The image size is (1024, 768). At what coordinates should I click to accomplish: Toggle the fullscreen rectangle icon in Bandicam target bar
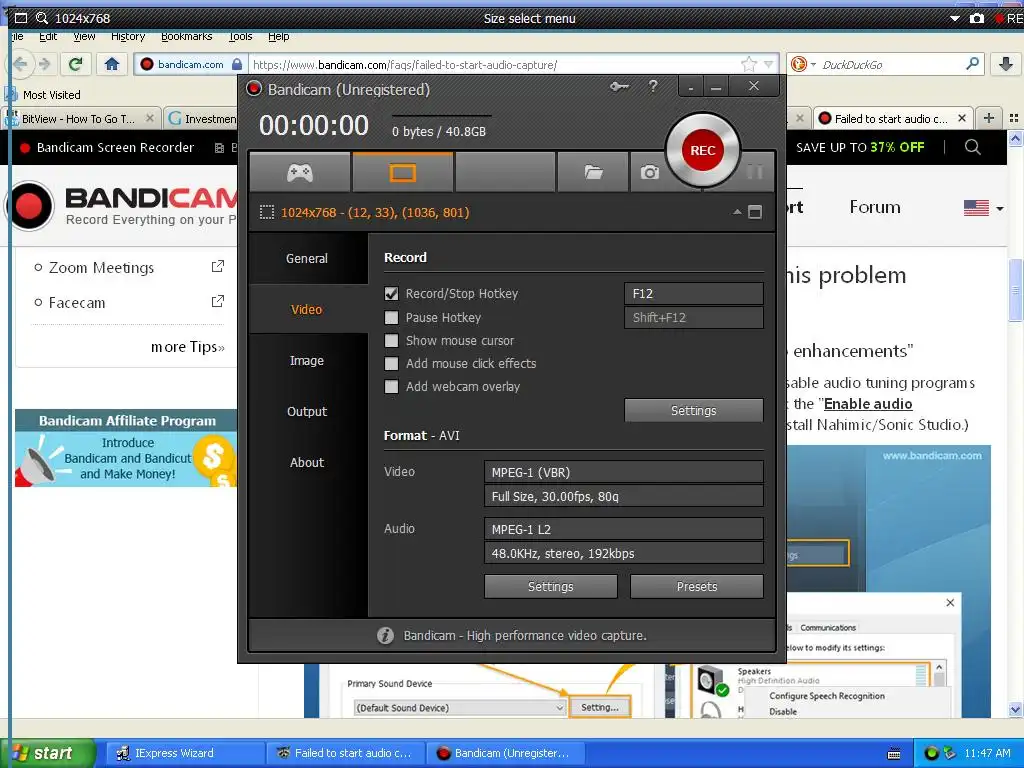755,212
